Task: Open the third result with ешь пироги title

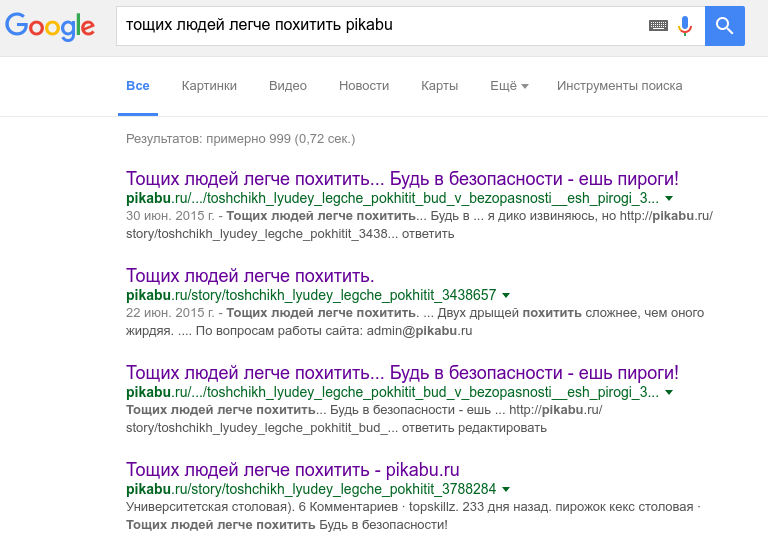Action: (x=402, y=373)
